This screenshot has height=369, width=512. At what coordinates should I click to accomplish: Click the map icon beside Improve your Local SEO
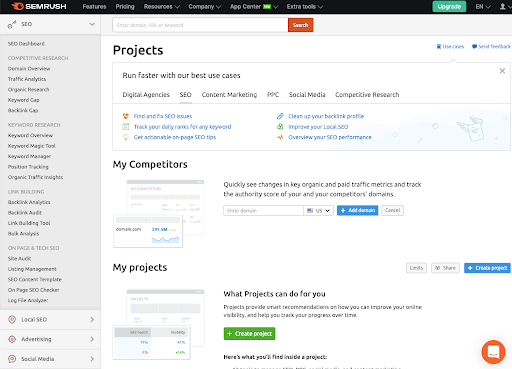(x=280, y=127)
